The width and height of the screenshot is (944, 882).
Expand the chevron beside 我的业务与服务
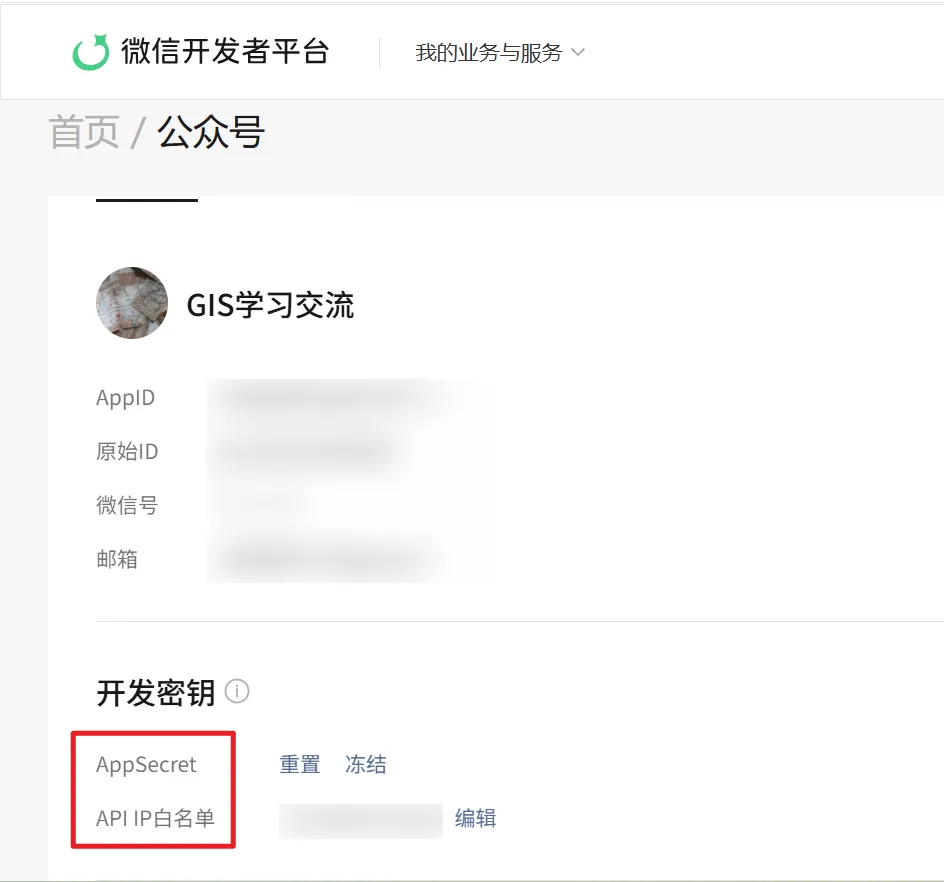pyautogui.click(x=578, y=53)
